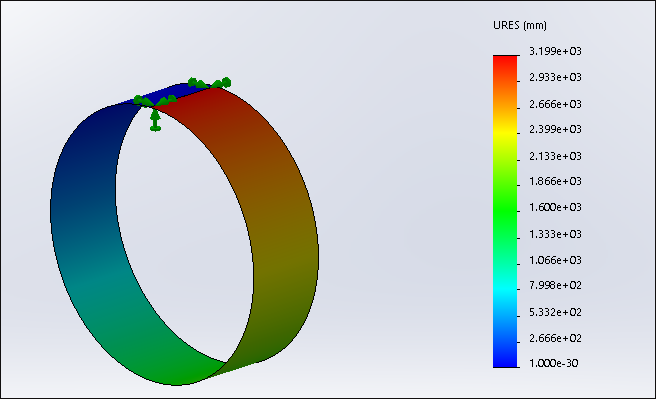
Task: Select the downward green force arrow
Action: click(155, 120)
